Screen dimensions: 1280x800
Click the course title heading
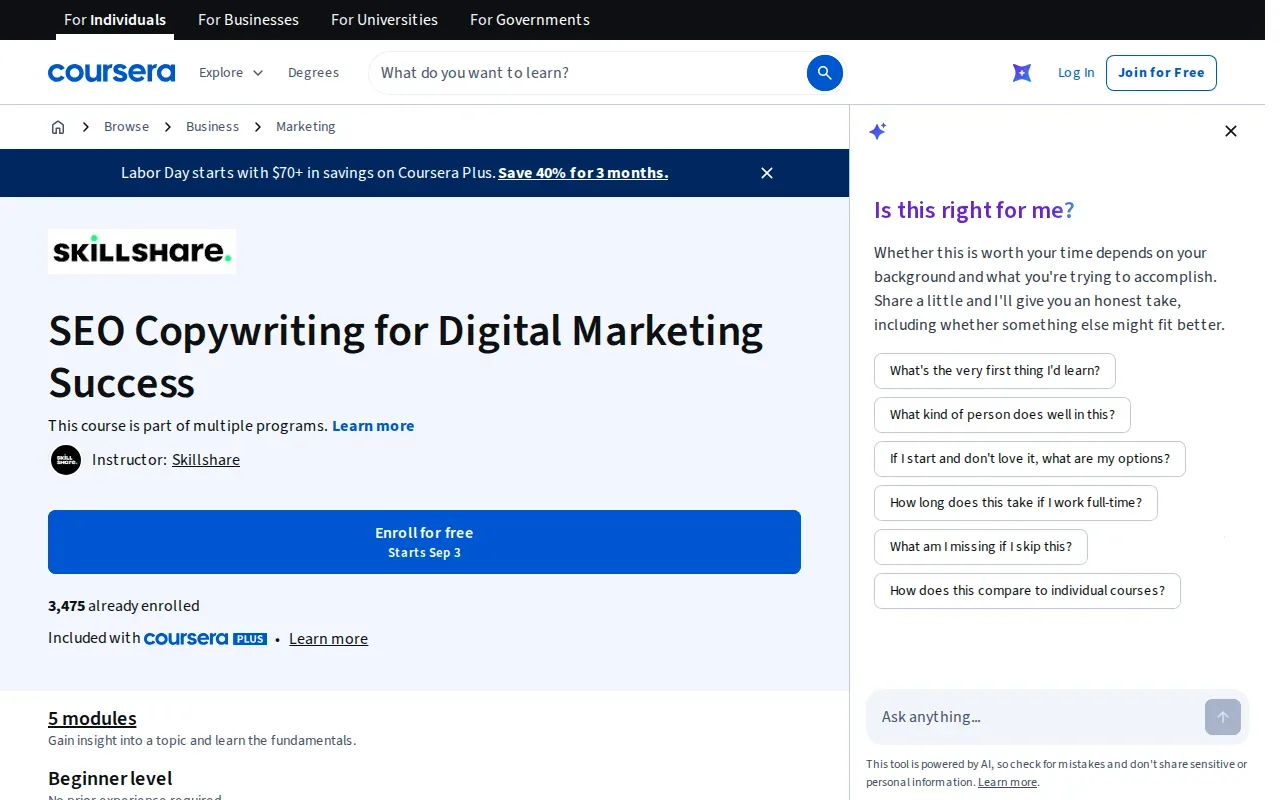[405, 356]
